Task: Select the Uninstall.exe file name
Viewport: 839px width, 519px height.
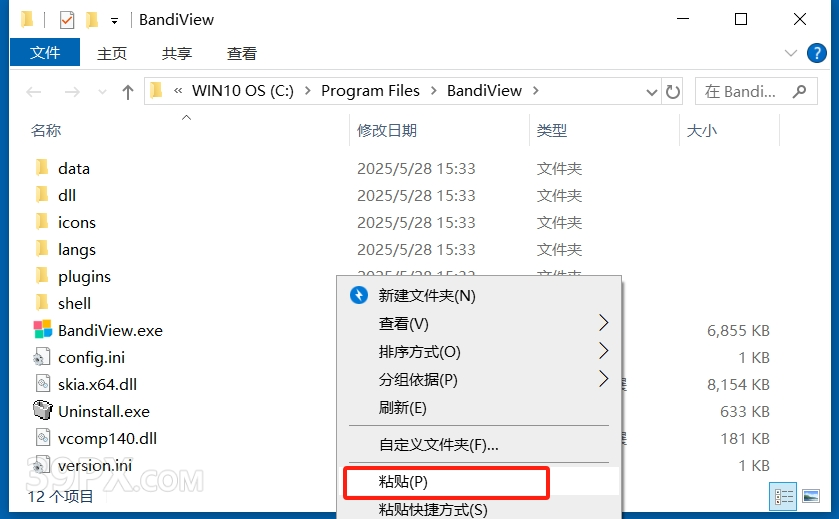Action: click(104, 411)
